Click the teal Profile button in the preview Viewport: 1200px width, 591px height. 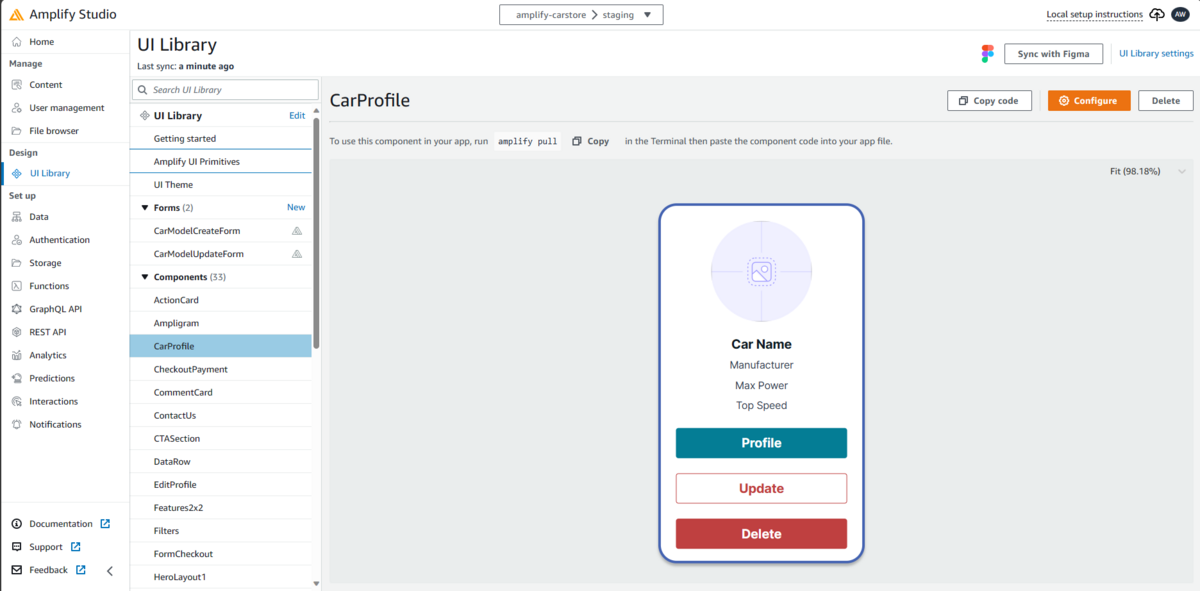point(761,443)
